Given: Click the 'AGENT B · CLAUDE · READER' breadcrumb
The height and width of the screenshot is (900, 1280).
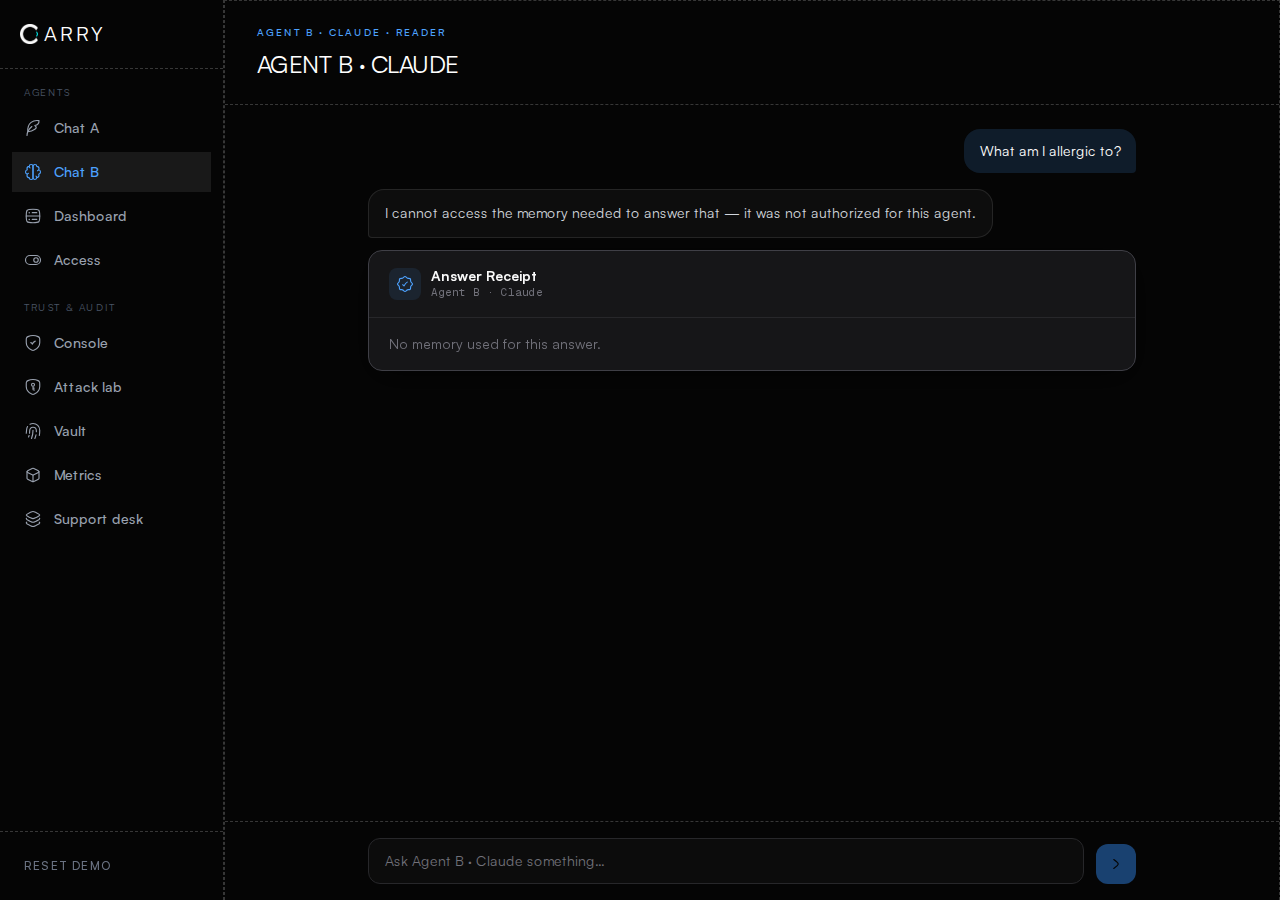Looking at the screenshot, I should (x=351, y=33).
